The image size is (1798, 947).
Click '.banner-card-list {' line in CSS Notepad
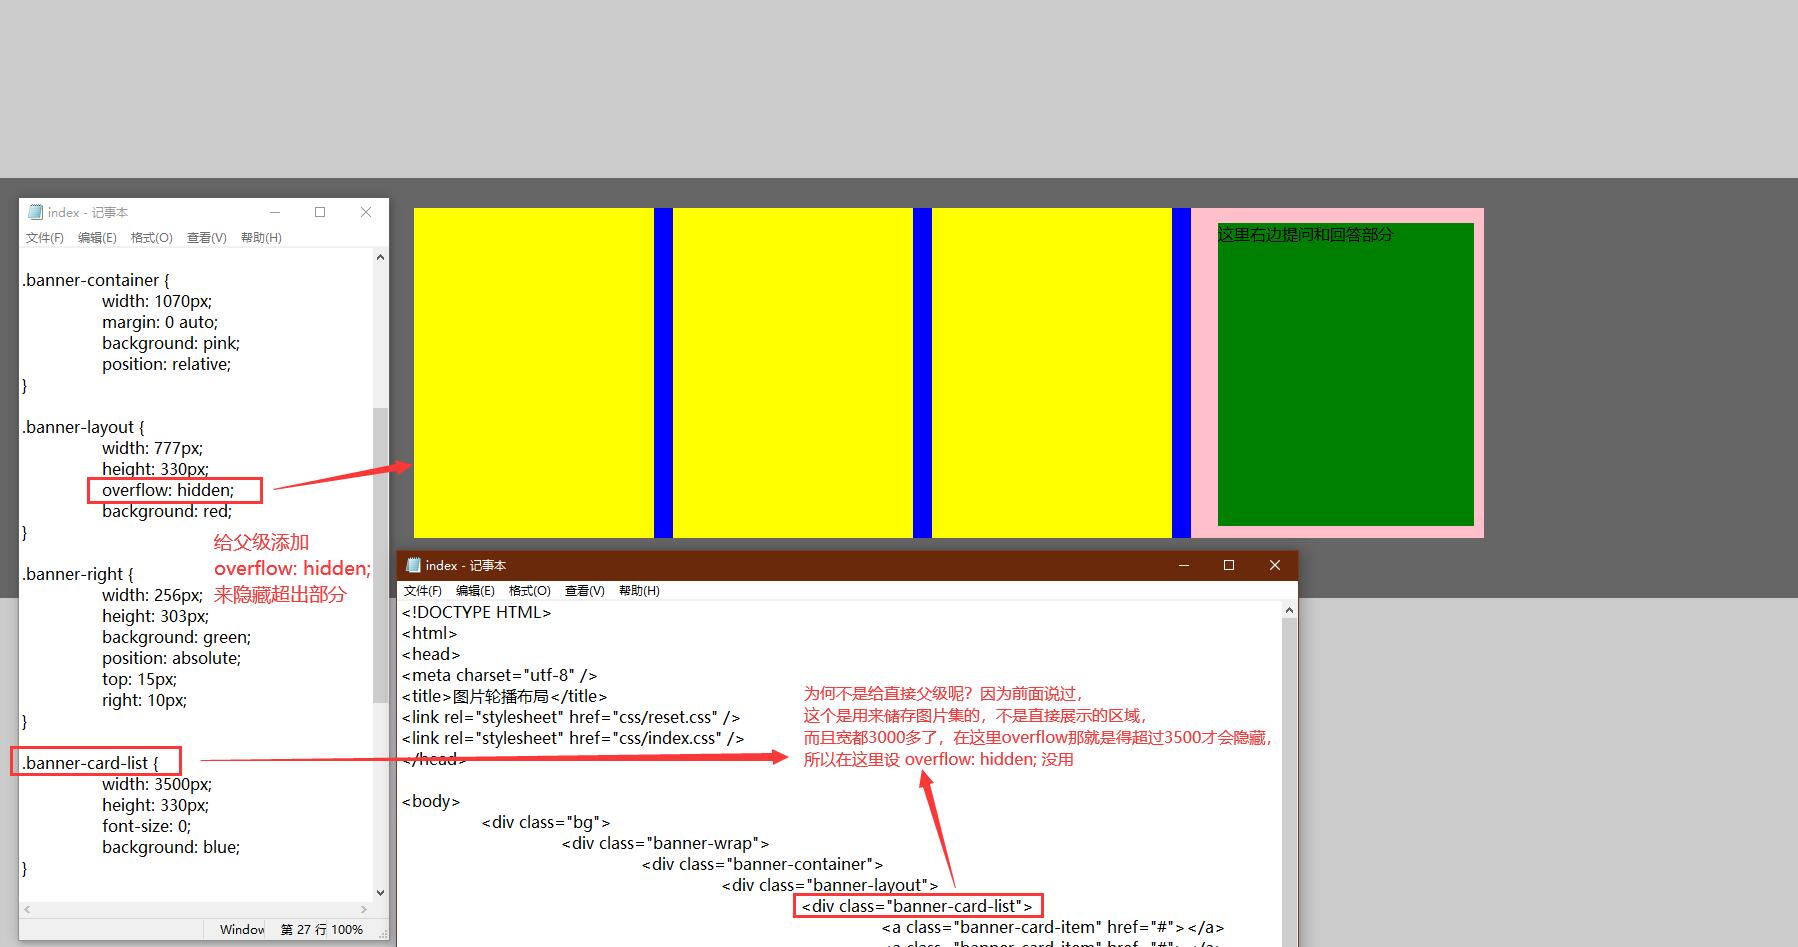tap(90, 763)
